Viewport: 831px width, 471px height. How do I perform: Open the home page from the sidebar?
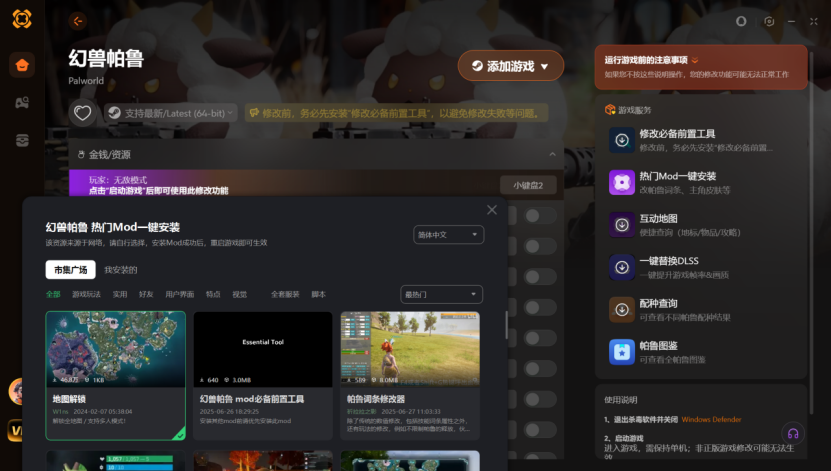(x=22, y=65)
